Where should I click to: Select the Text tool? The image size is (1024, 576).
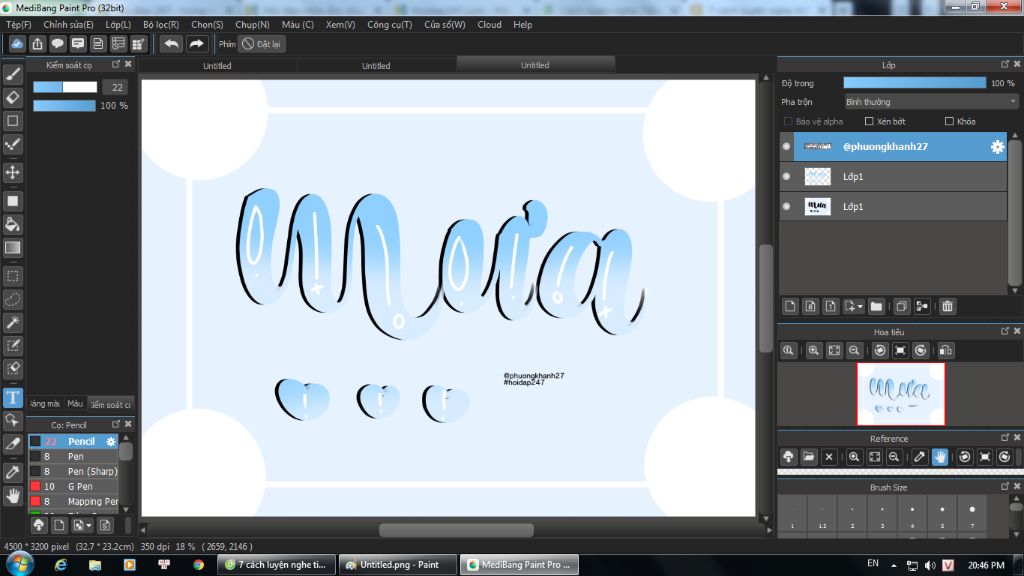tap(12, 398)
